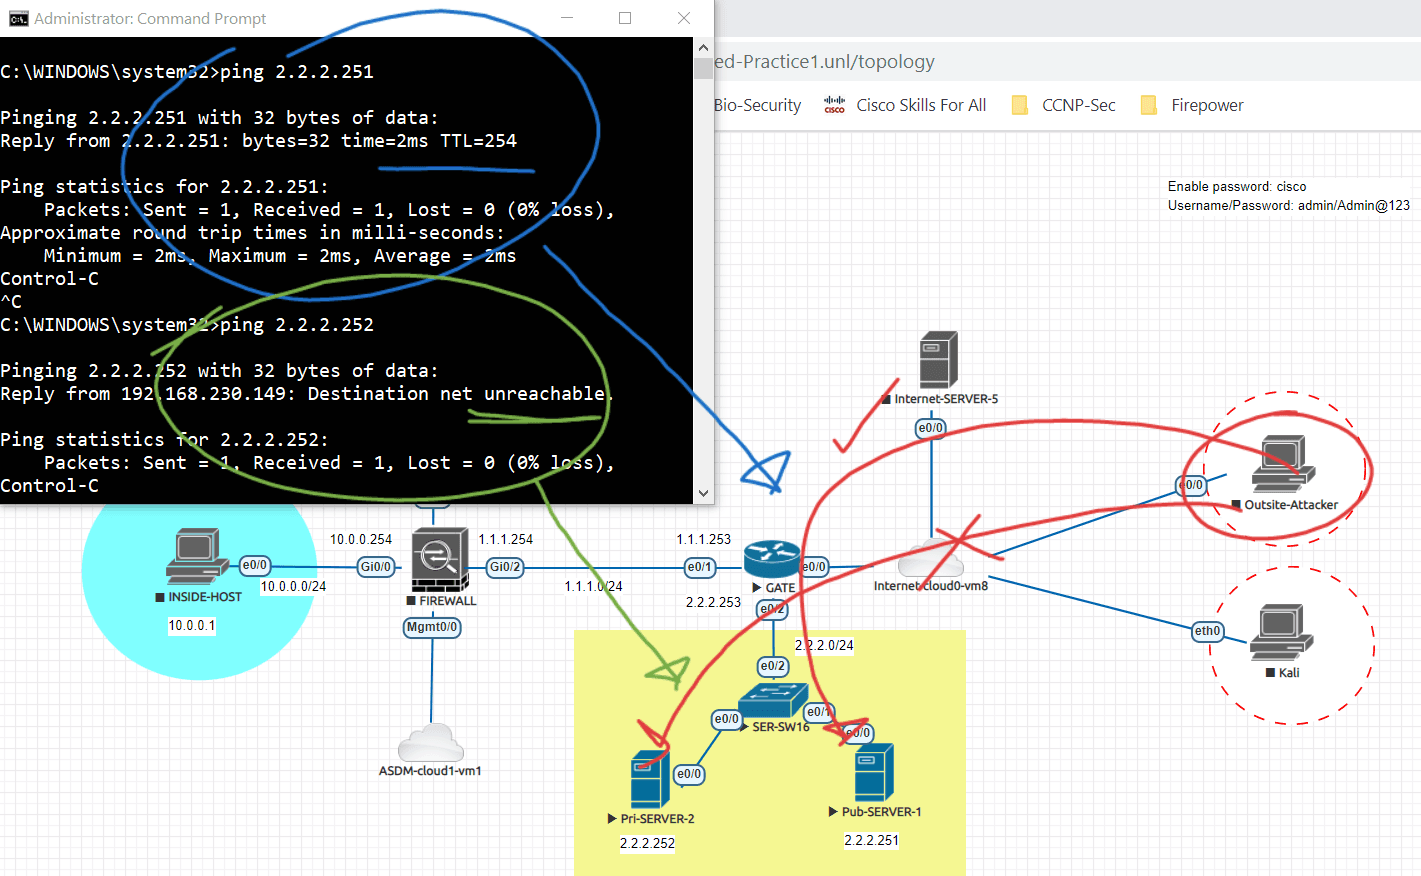1421x876 pixels.
Task: Maximize the Command Prompt window
Action: (625, 18)
